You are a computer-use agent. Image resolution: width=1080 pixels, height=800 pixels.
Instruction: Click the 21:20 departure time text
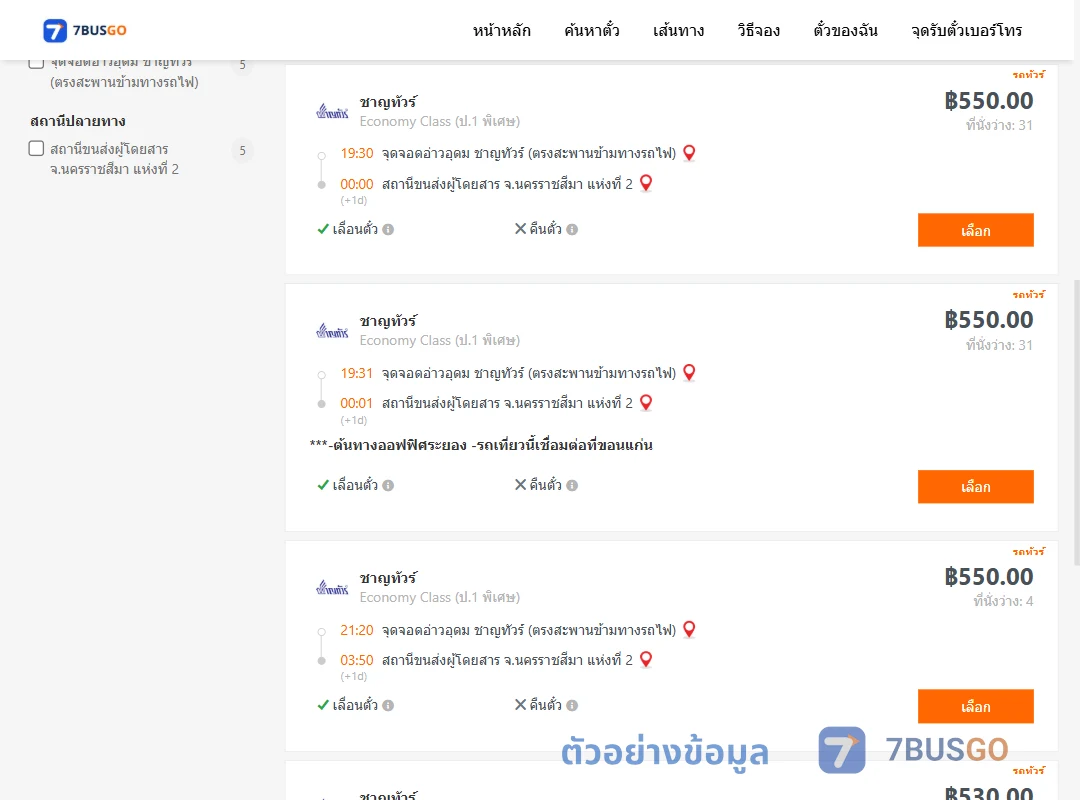(x=356, y=630)
